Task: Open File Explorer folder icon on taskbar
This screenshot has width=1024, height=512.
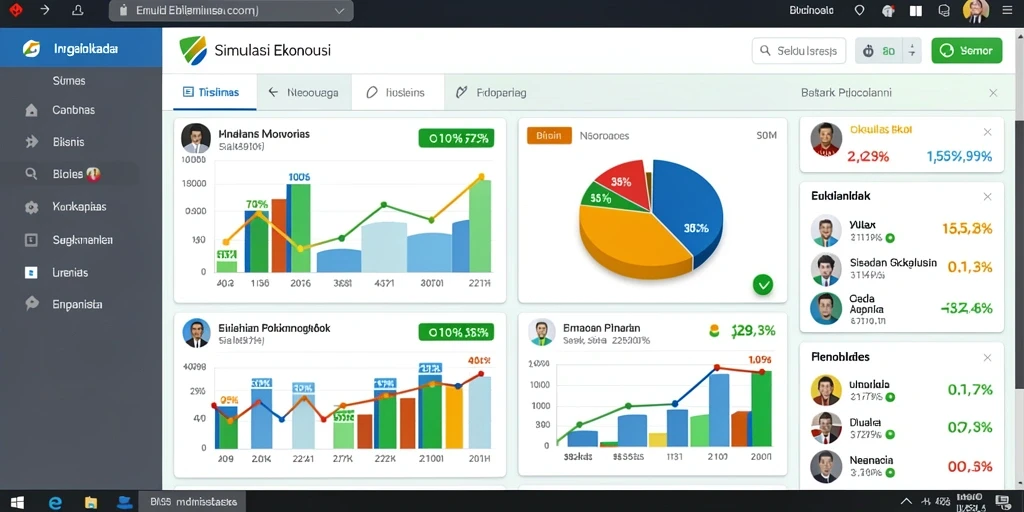Action: click(90, 502)
